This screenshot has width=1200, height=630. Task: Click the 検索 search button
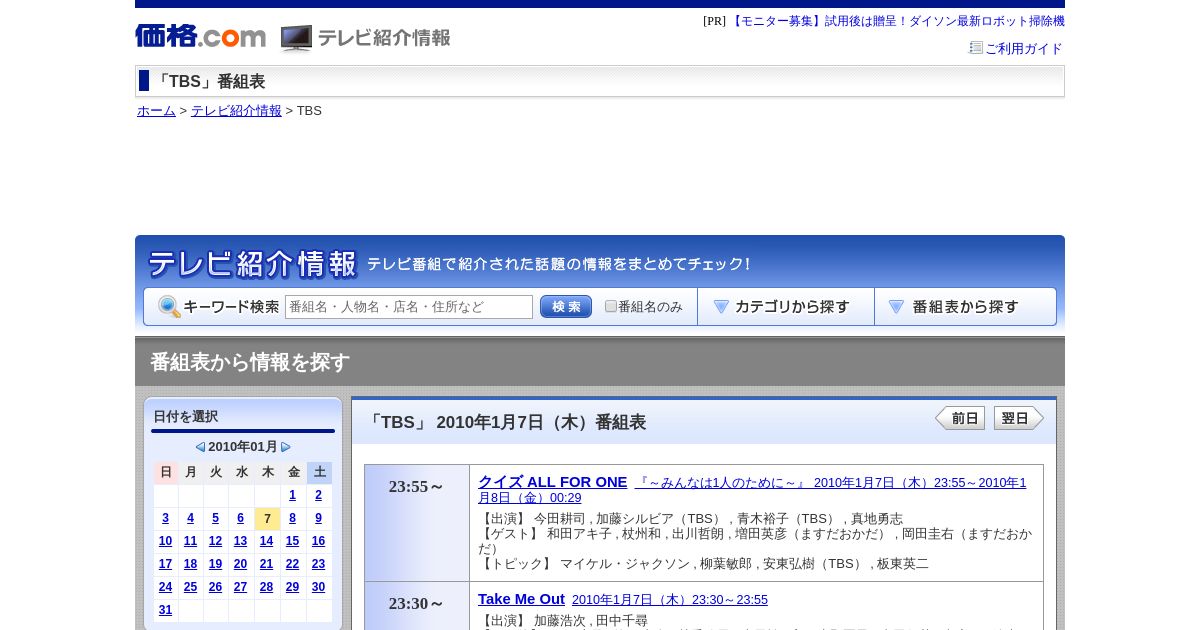pos(566,307)
